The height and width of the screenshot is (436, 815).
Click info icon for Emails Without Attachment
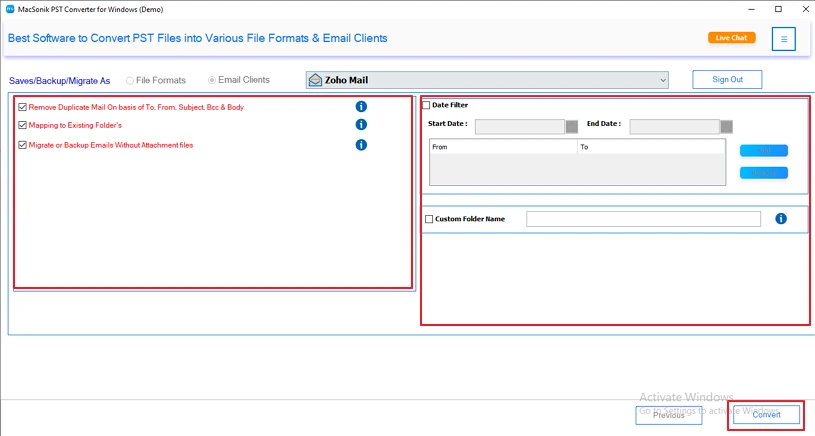361,145
